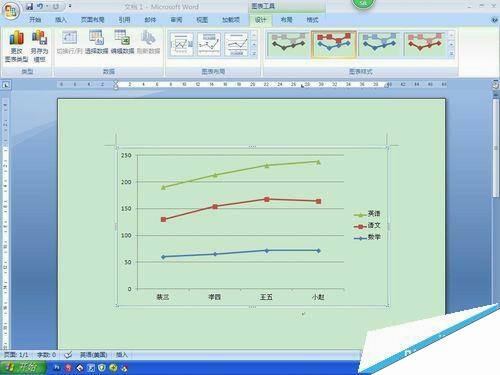Image resolution: width=500 pixels, height=375 pixels.
Task: Click spelling check icon in status bar
Action: pos(68,355)
